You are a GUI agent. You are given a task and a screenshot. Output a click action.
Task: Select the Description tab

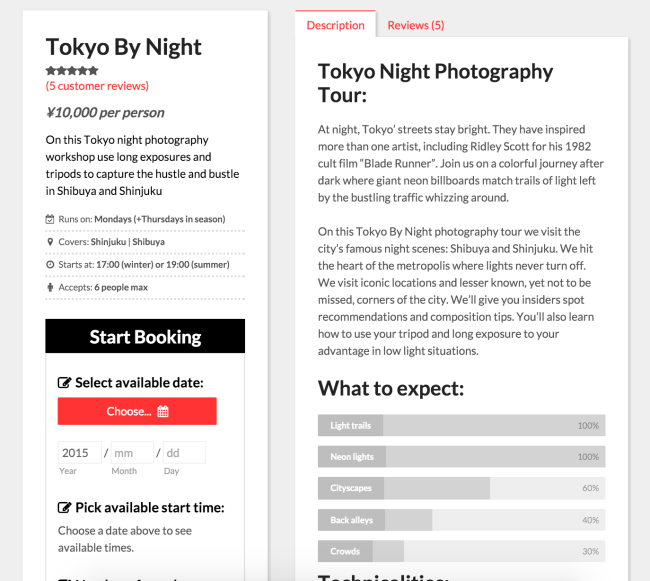[x=335, y=24]
